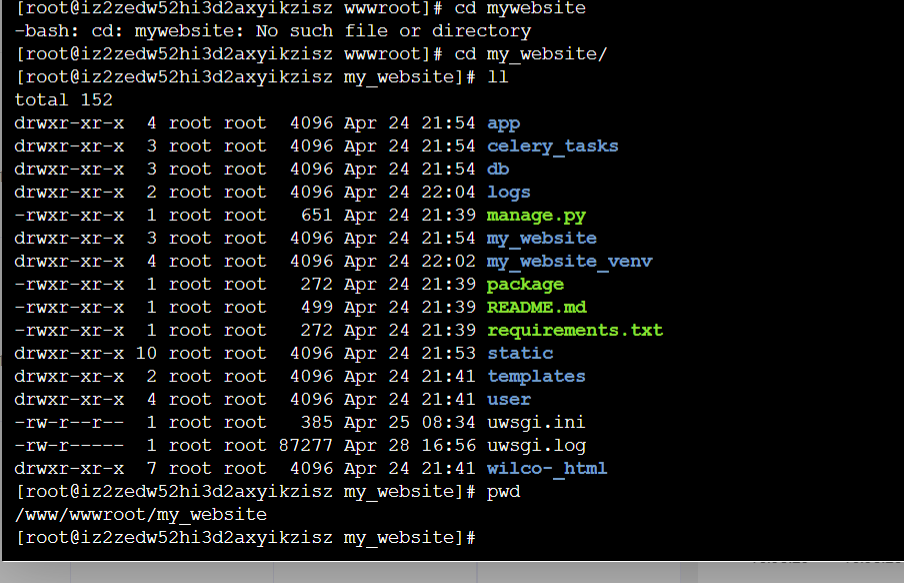Click the 'total 152' line
904x583 pixels.
63,100
